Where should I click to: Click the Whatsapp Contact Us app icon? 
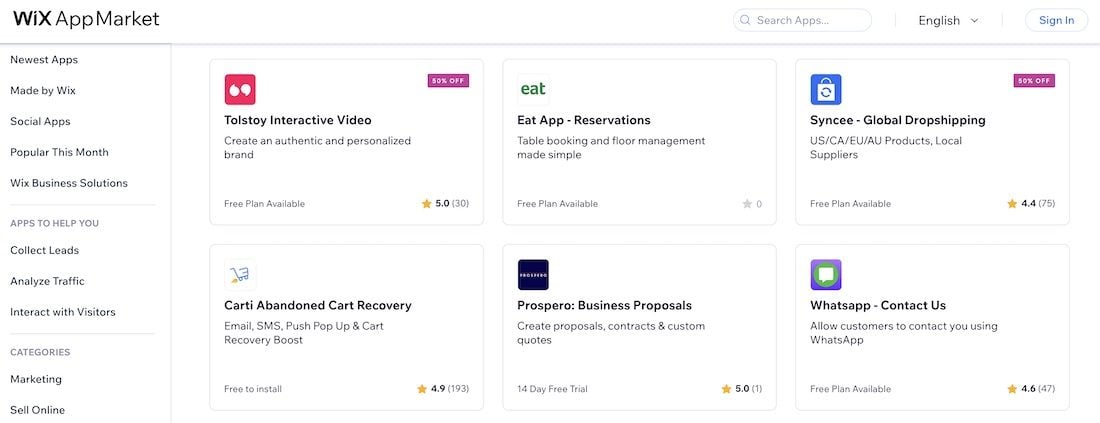point(826,275)
